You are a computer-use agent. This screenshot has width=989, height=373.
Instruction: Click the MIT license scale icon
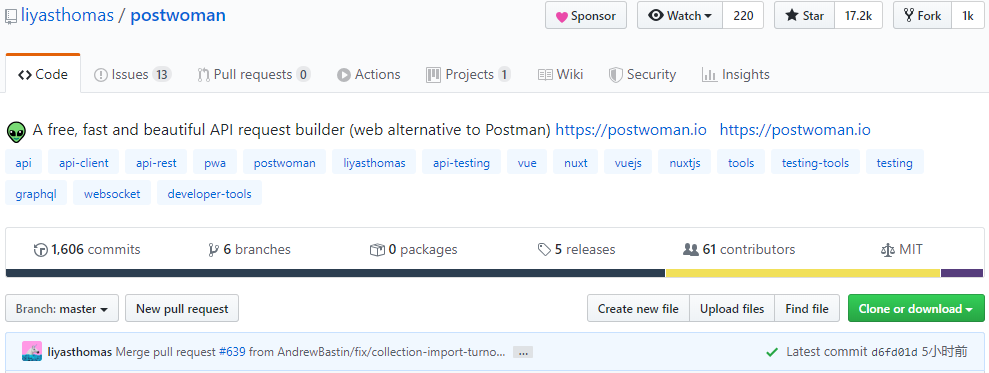887,250
